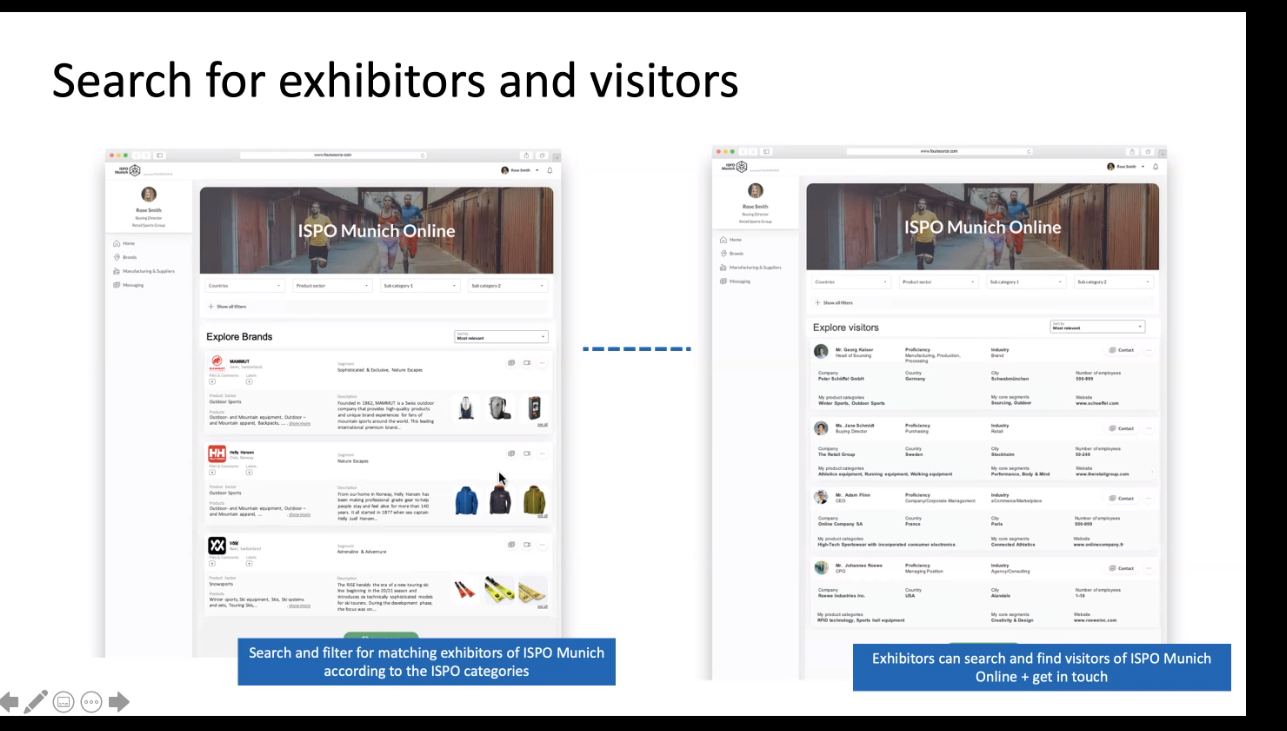Open Messaging in Explore visitors window sidebar

pos(735,281)
